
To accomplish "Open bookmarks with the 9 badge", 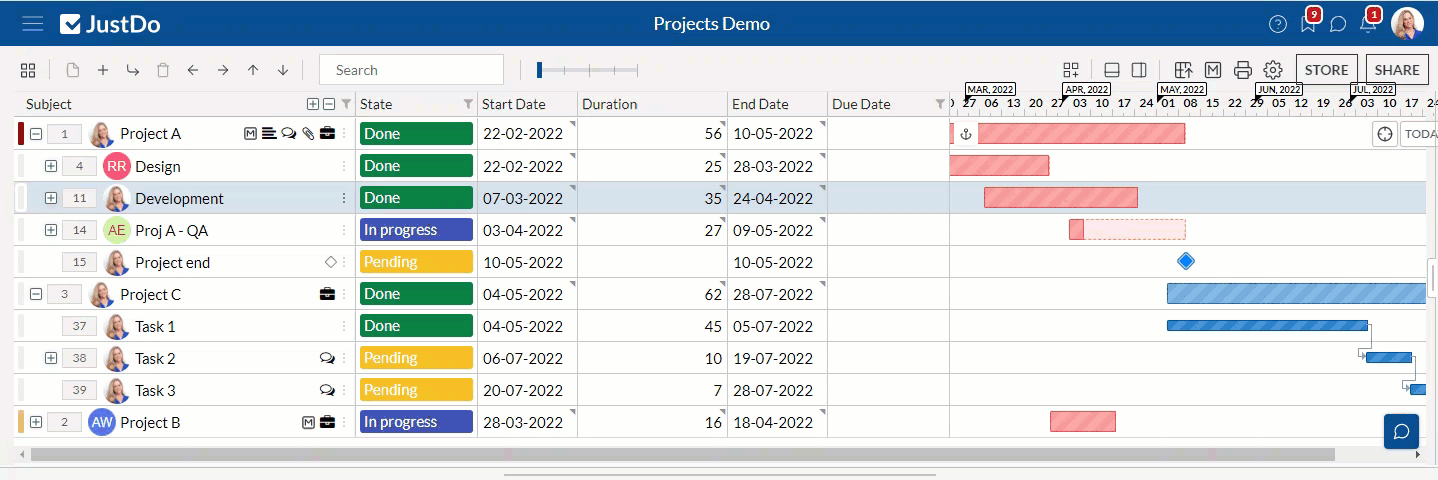I will (1308, 23).
